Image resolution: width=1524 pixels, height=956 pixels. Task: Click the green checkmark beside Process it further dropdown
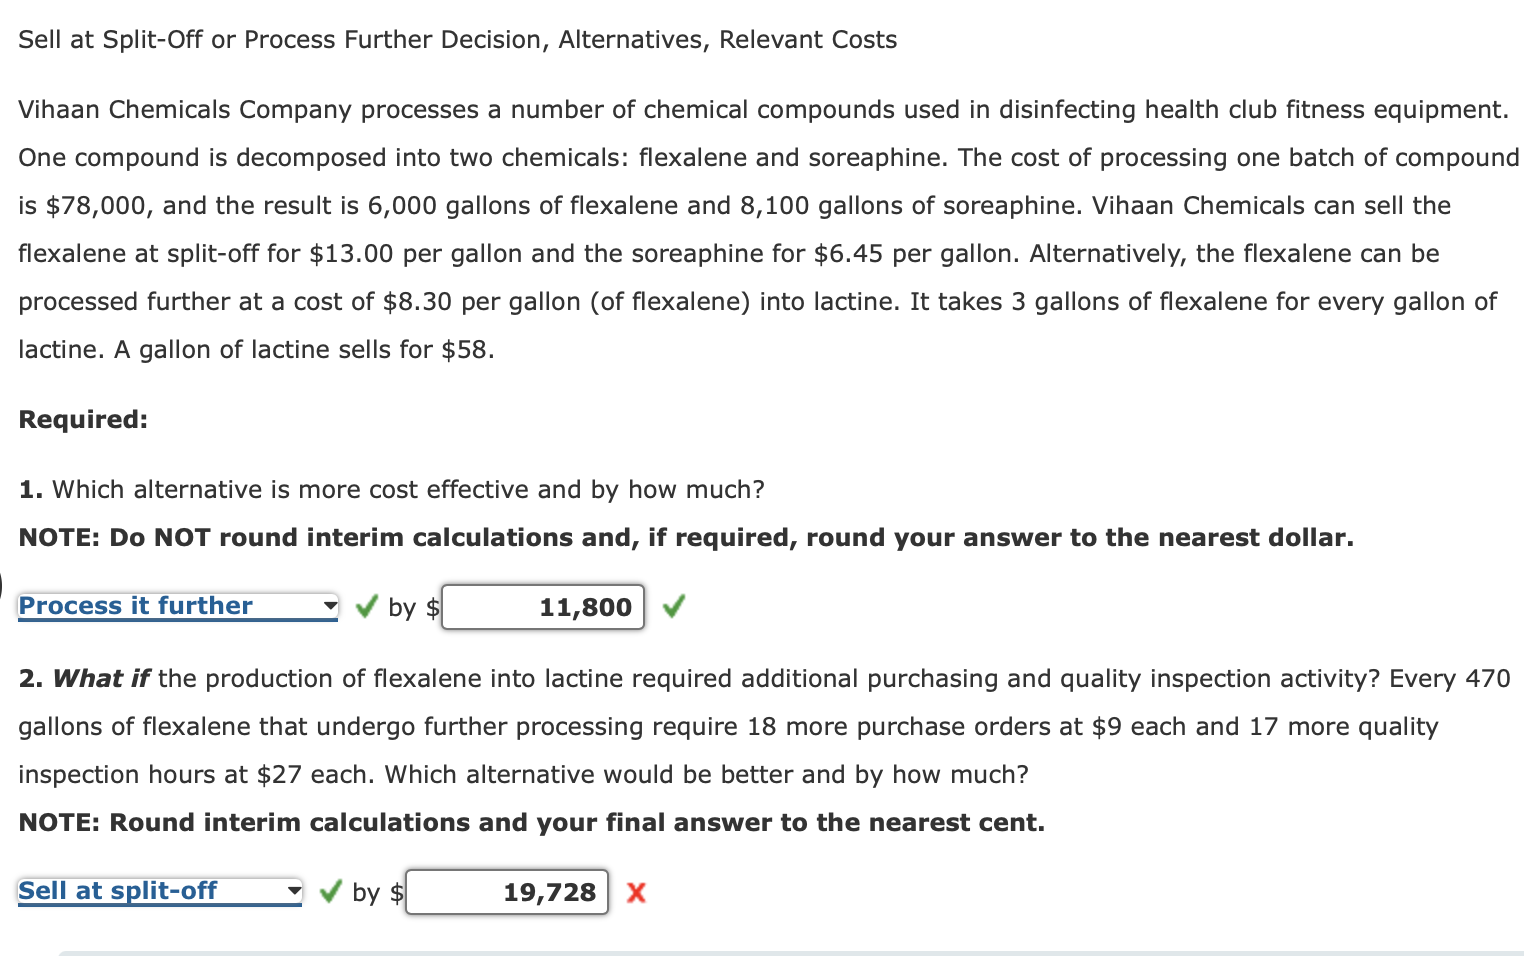click(x=366, y=606)
